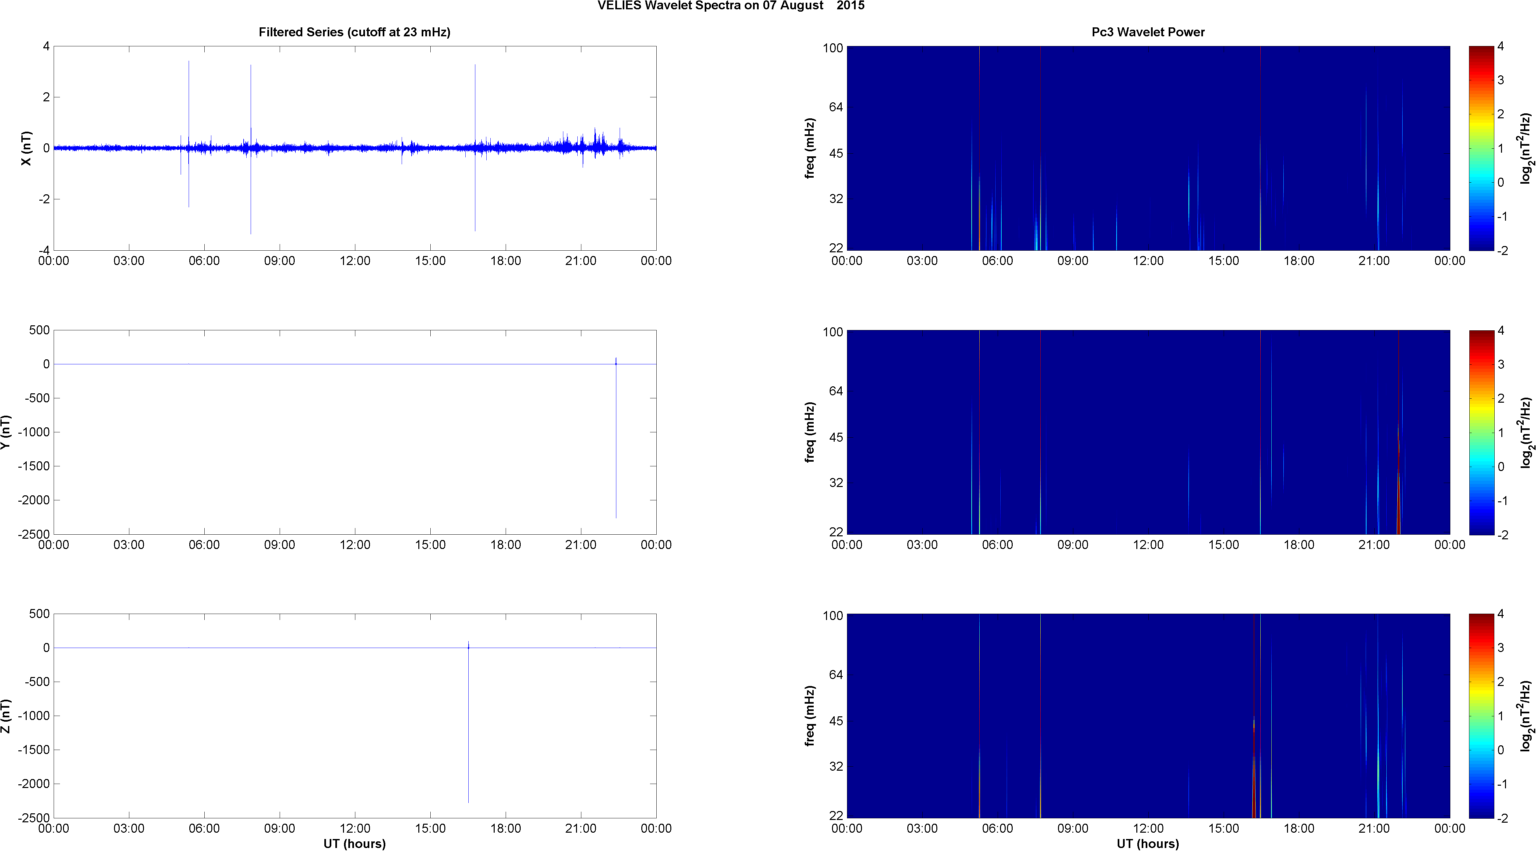
Task: Click 'UT (hours)' label under the Z series plot
Action: pos(355,844)
